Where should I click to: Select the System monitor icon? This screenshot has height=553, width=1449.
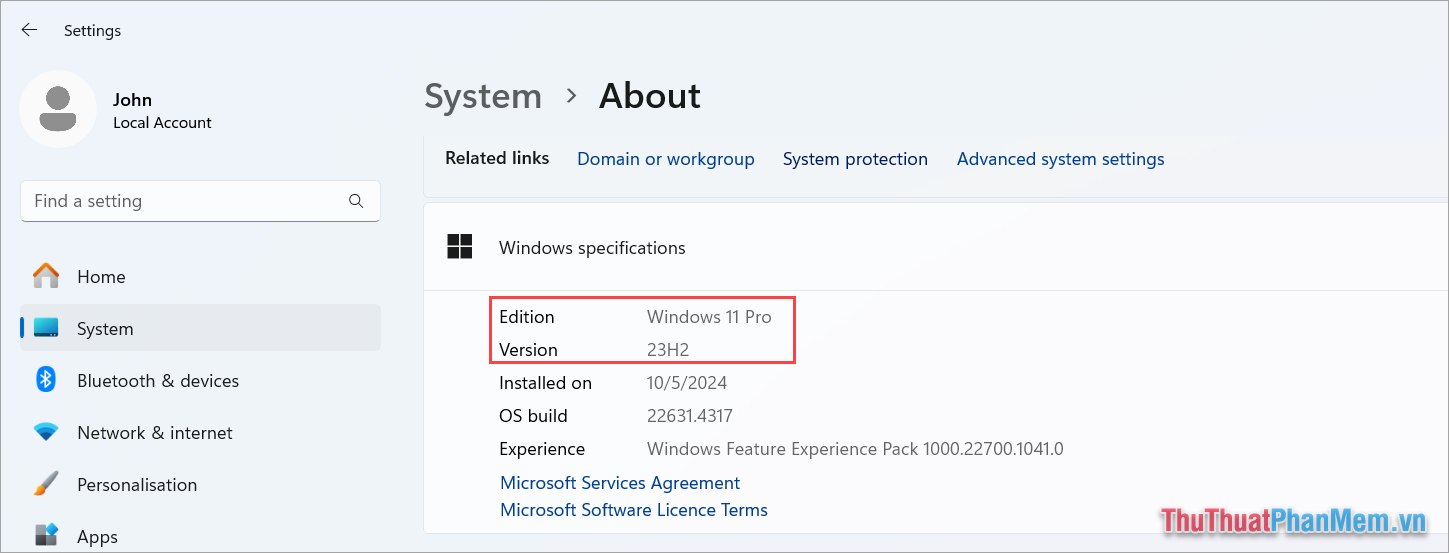tap(46, 328)
